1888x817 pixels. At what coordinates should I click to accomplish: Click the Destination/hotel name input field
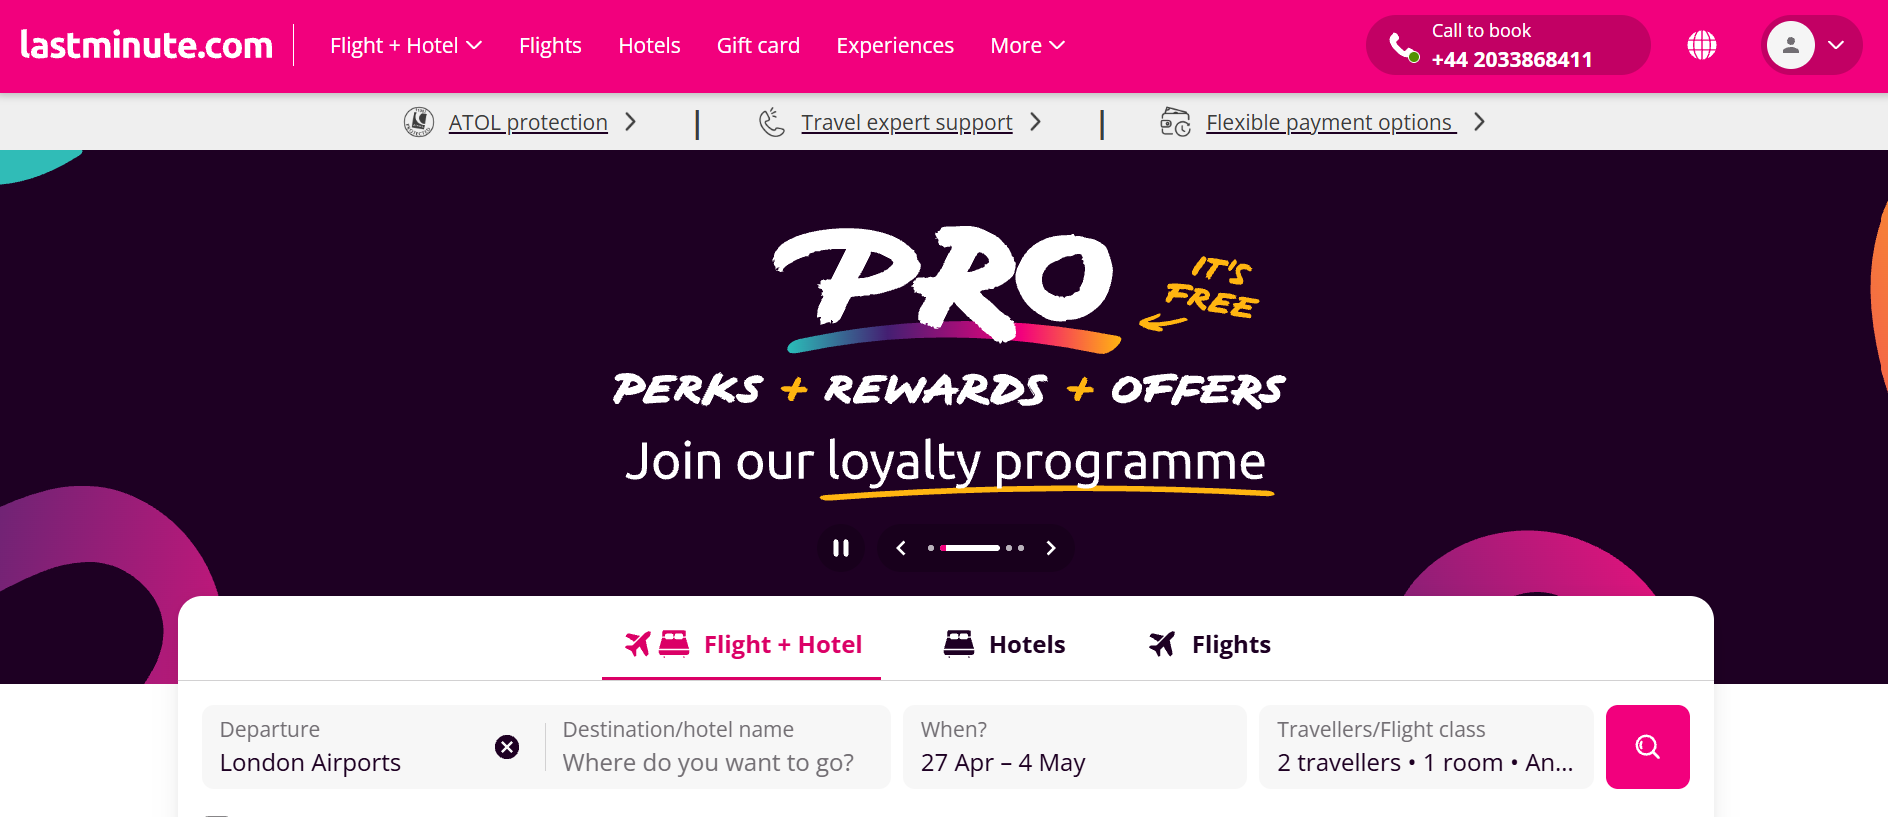point(708,762)
